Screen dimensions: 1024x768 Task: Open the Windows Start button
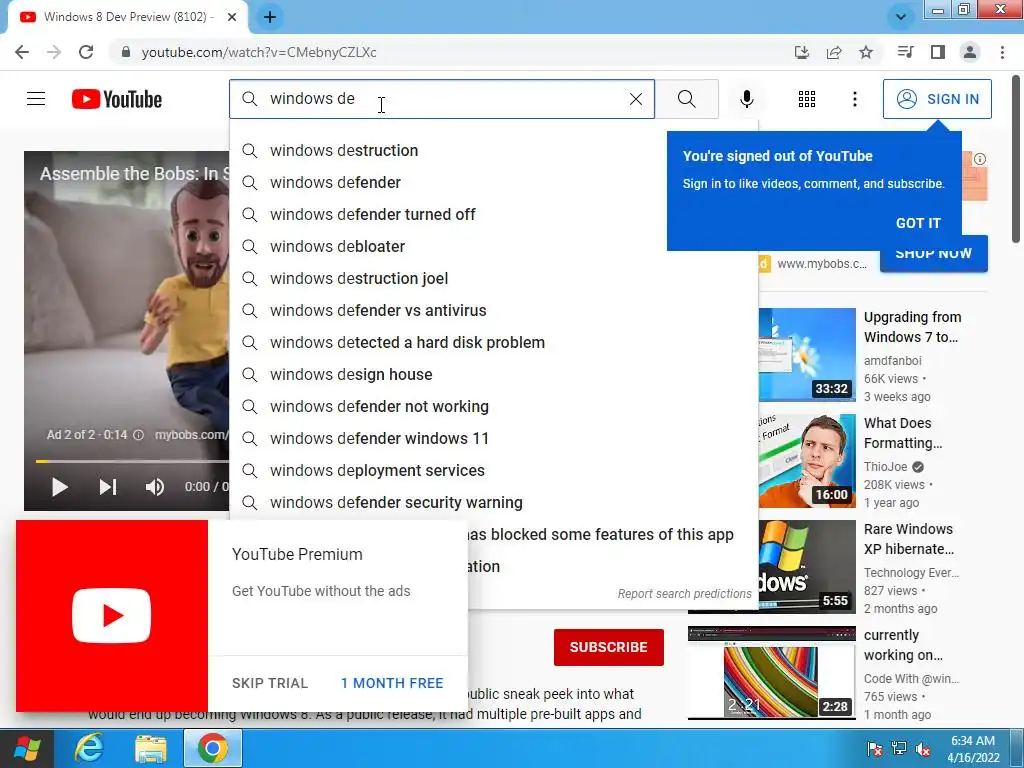26,748
